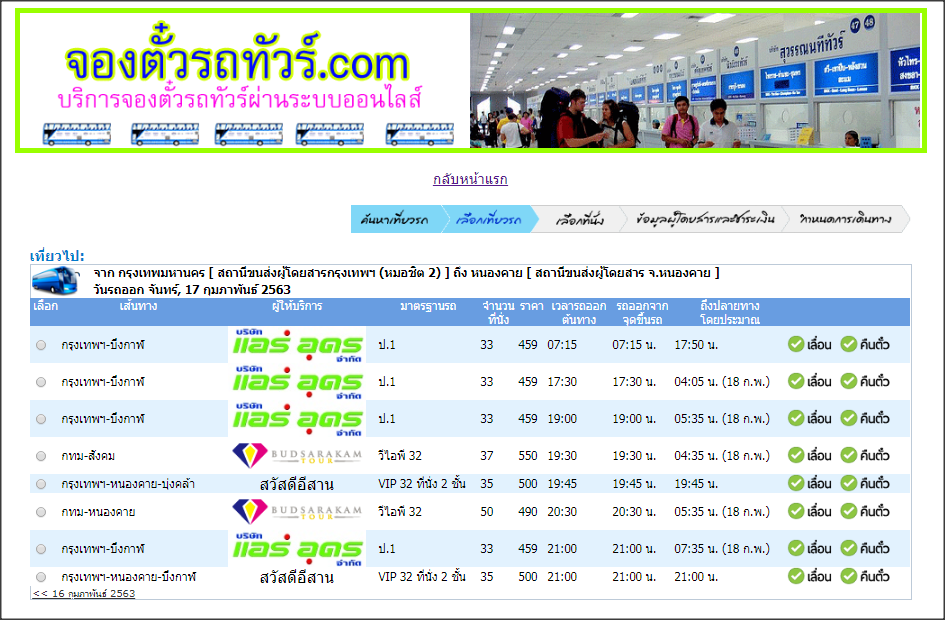Select radio for 21:00 กรุงเทพฯ-บึงกาฬ trip
The image size is (945, 620).
(41, 549)
